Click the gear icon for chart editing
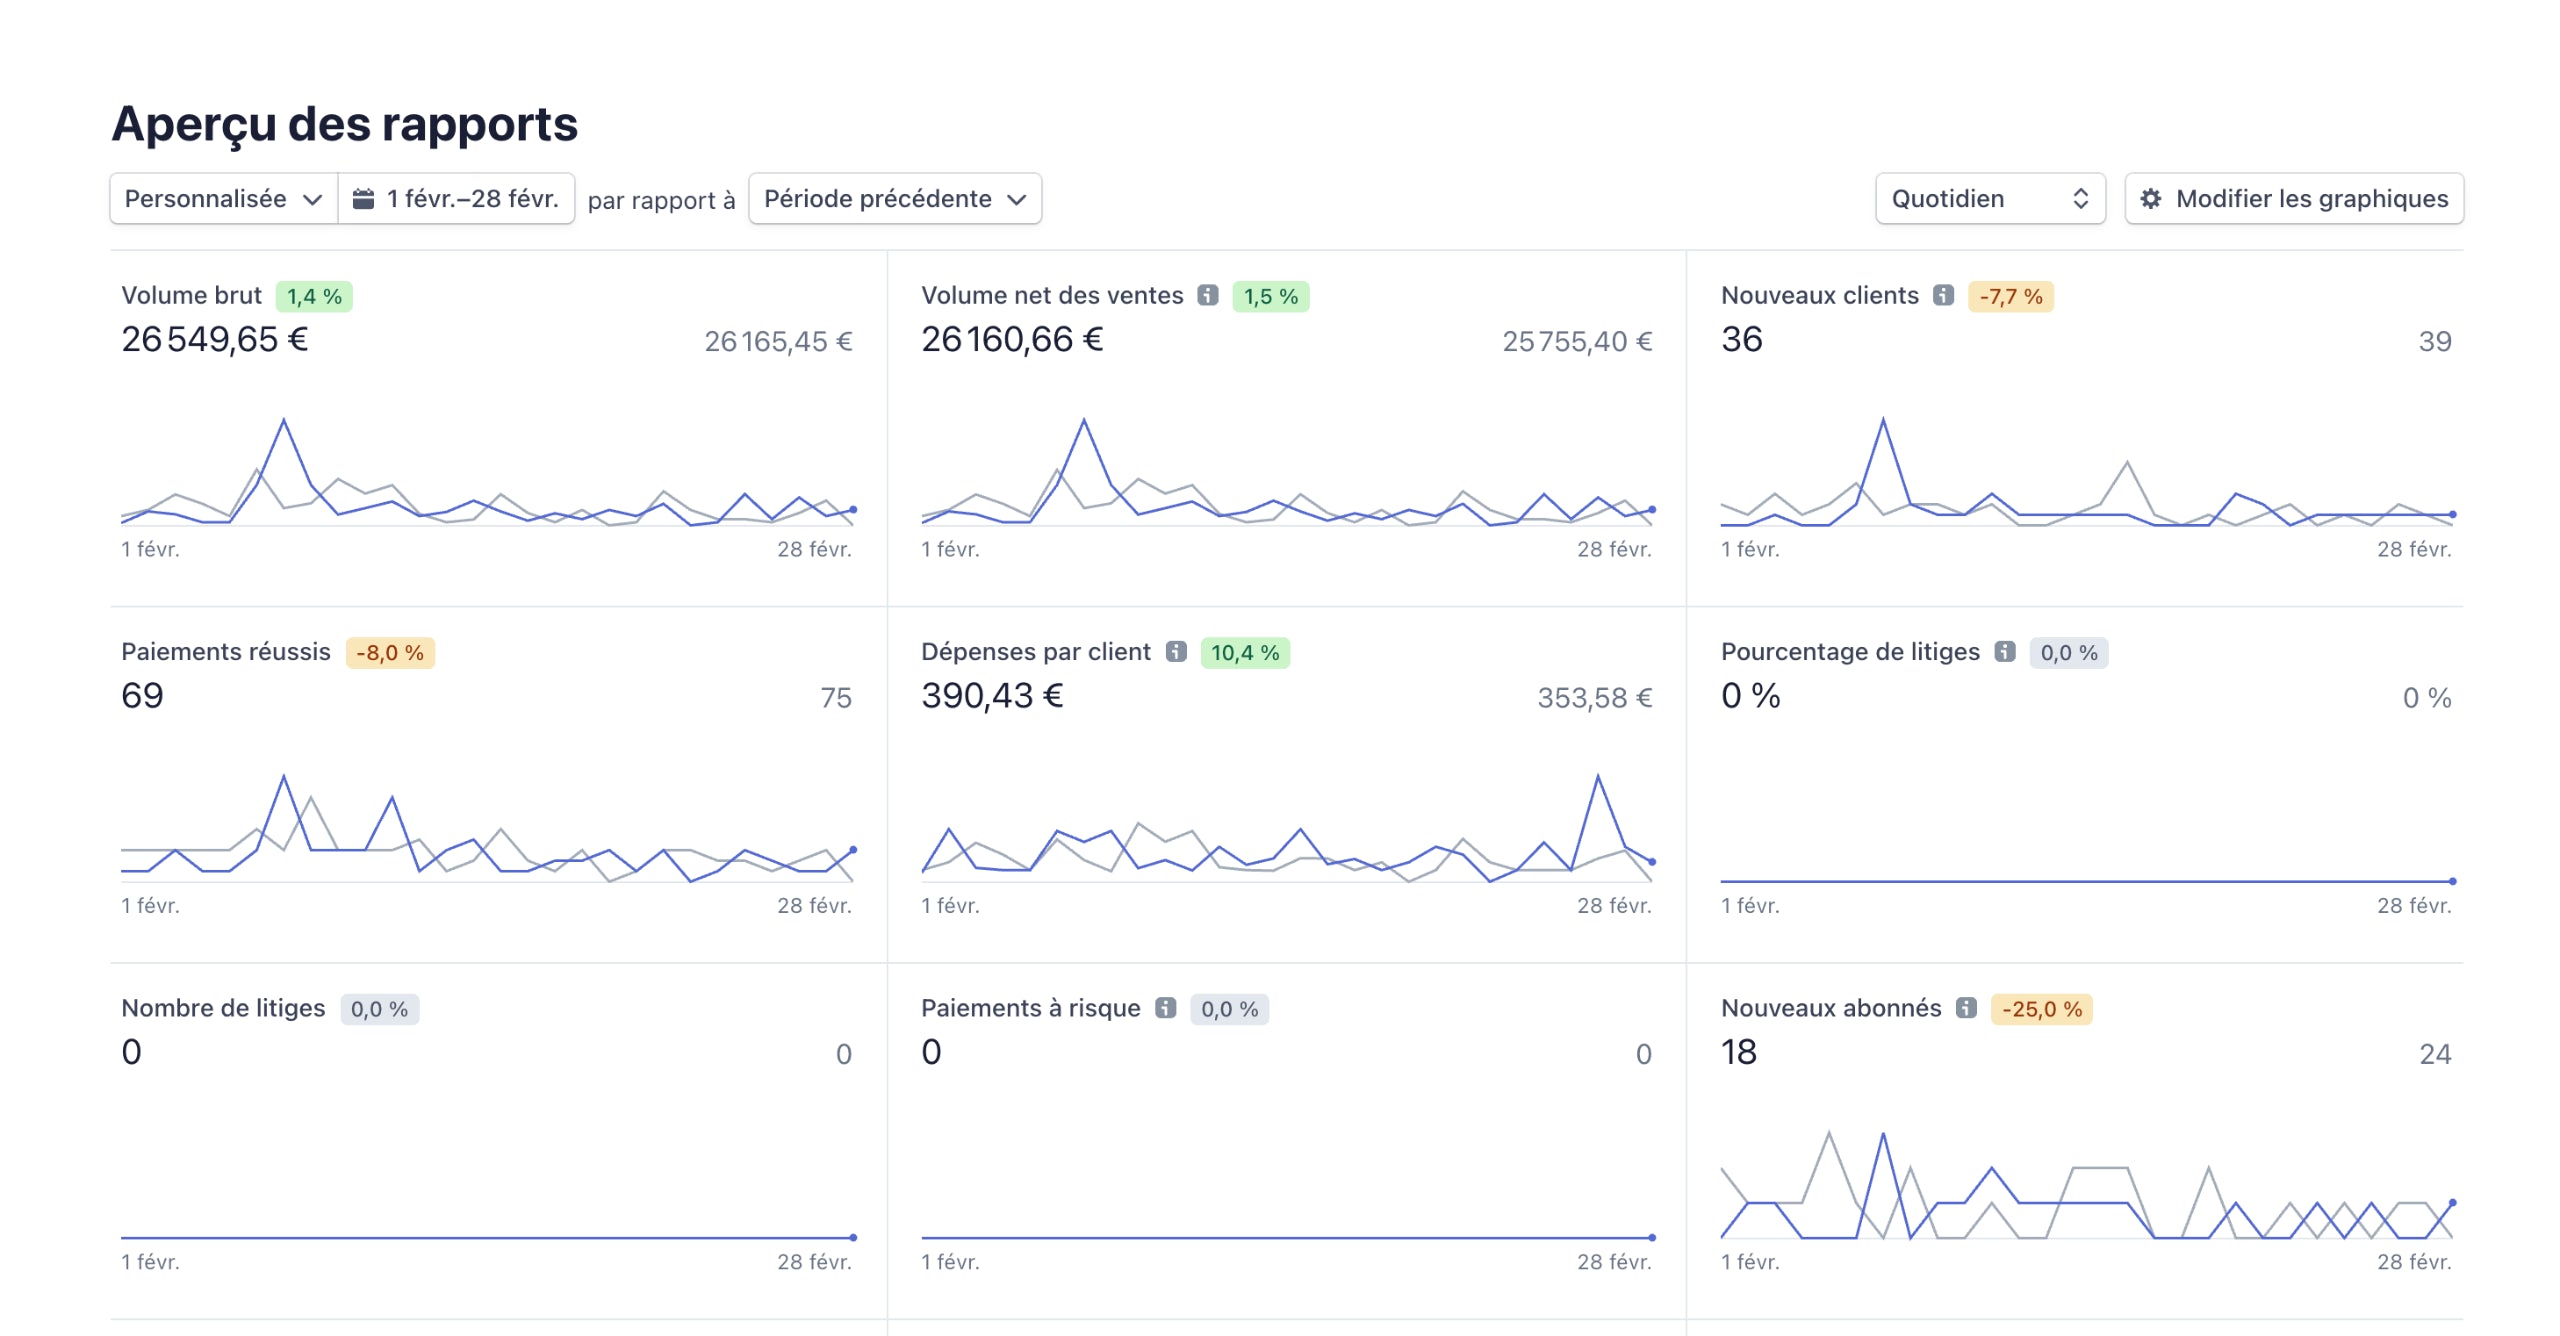 [x=2150, y=199]
